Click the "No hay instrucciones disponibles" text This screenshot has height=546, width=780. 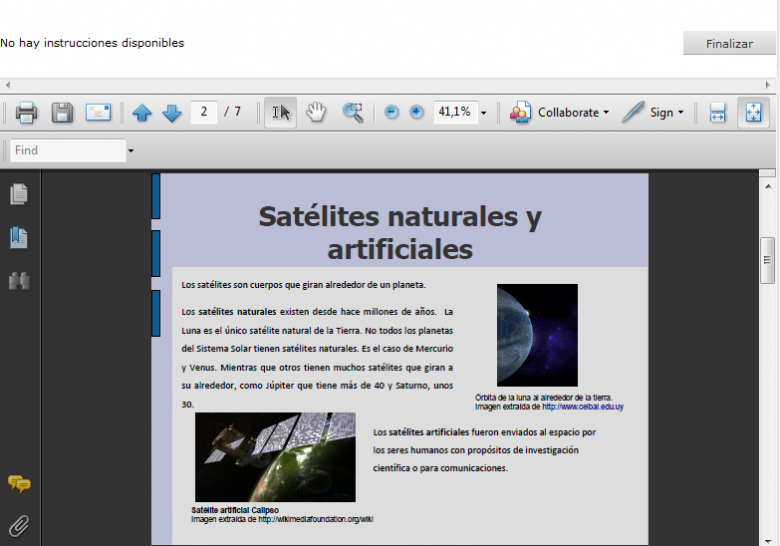92,43
